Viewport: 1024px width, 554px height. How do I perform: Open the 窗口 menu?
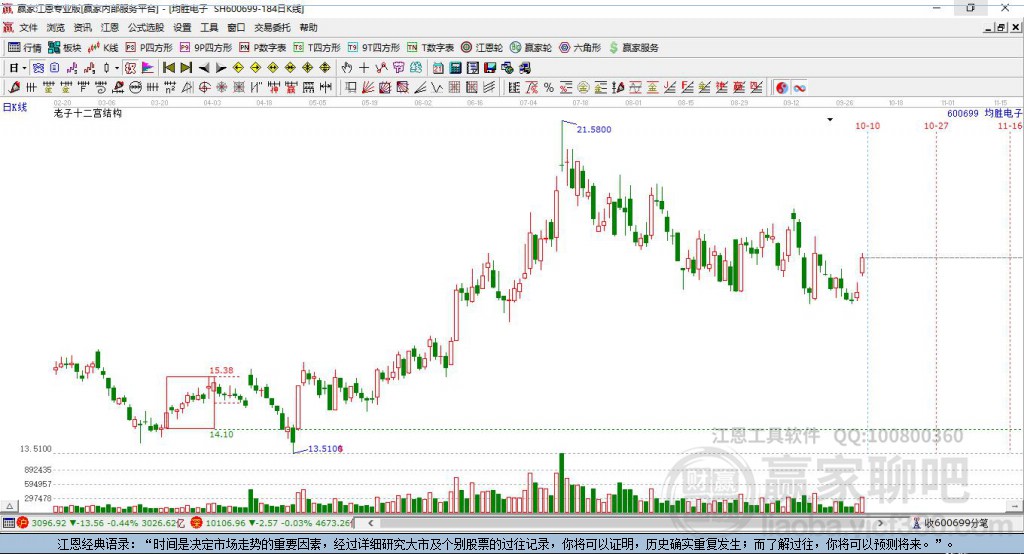pyautogui.click(x=236, y=27)
